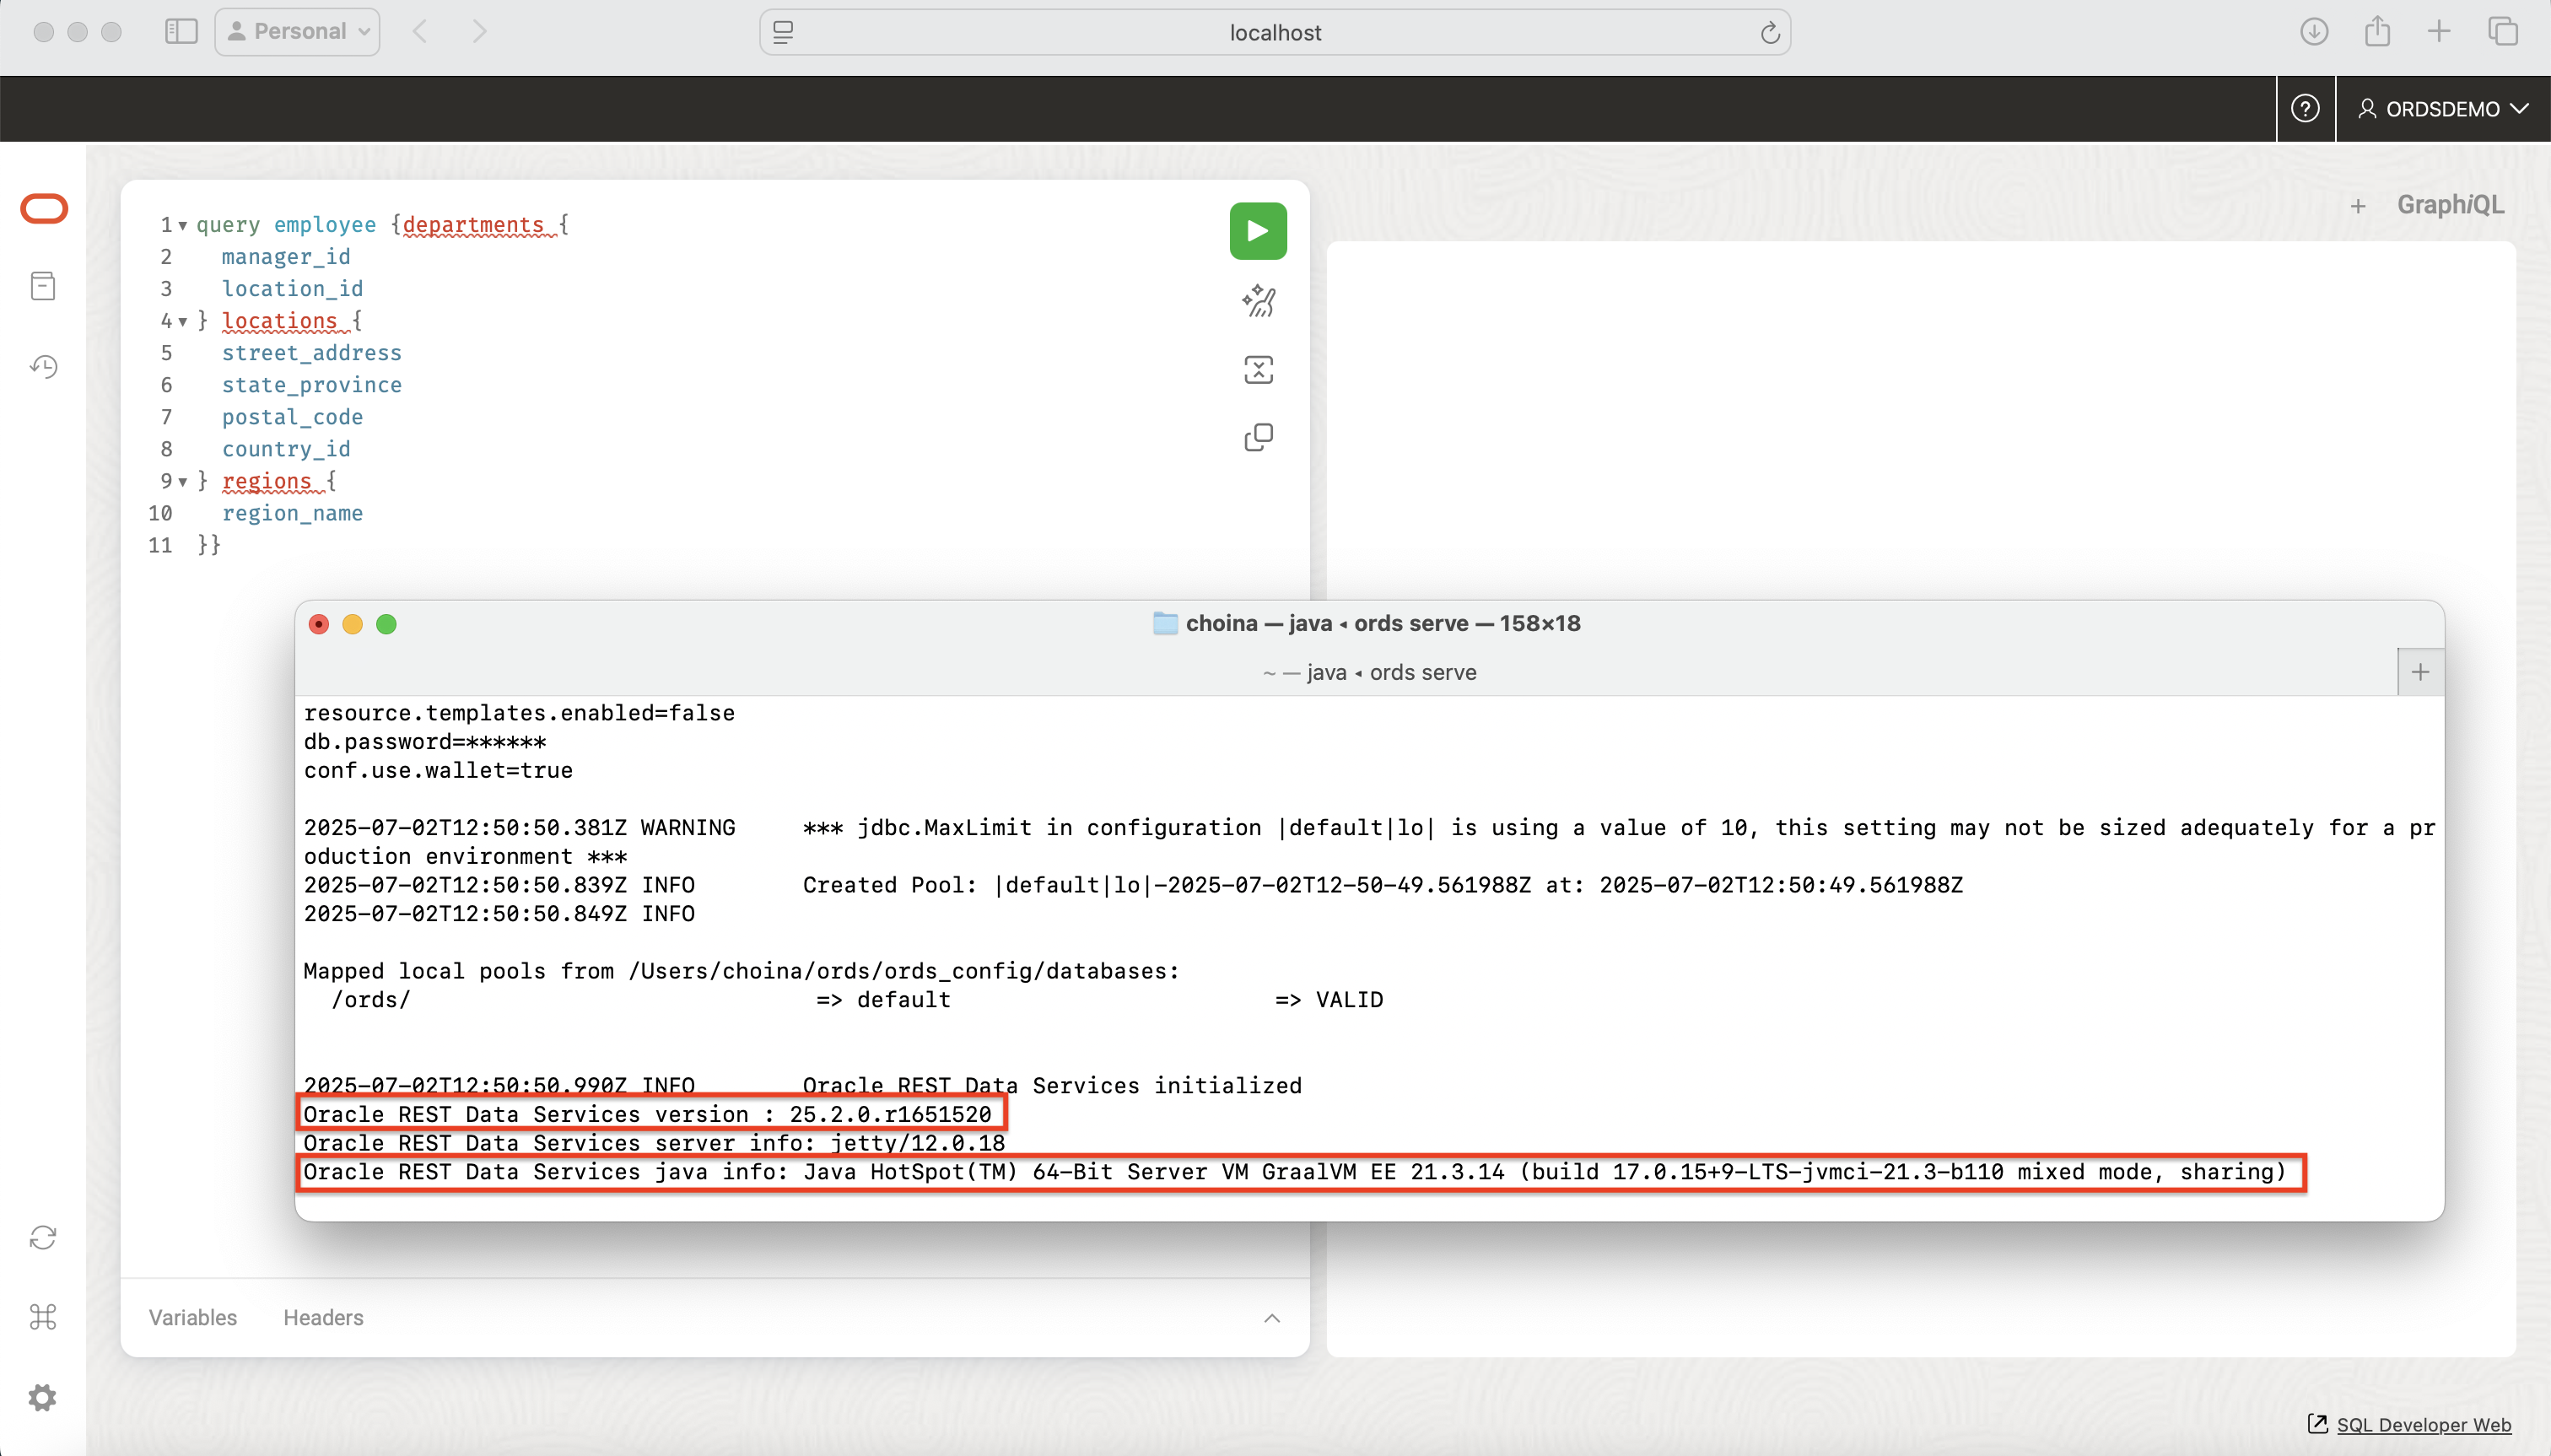Open GraphiQL settings gear icon
This screenshot has height=1456, width=2551.
pos(43,1397)
